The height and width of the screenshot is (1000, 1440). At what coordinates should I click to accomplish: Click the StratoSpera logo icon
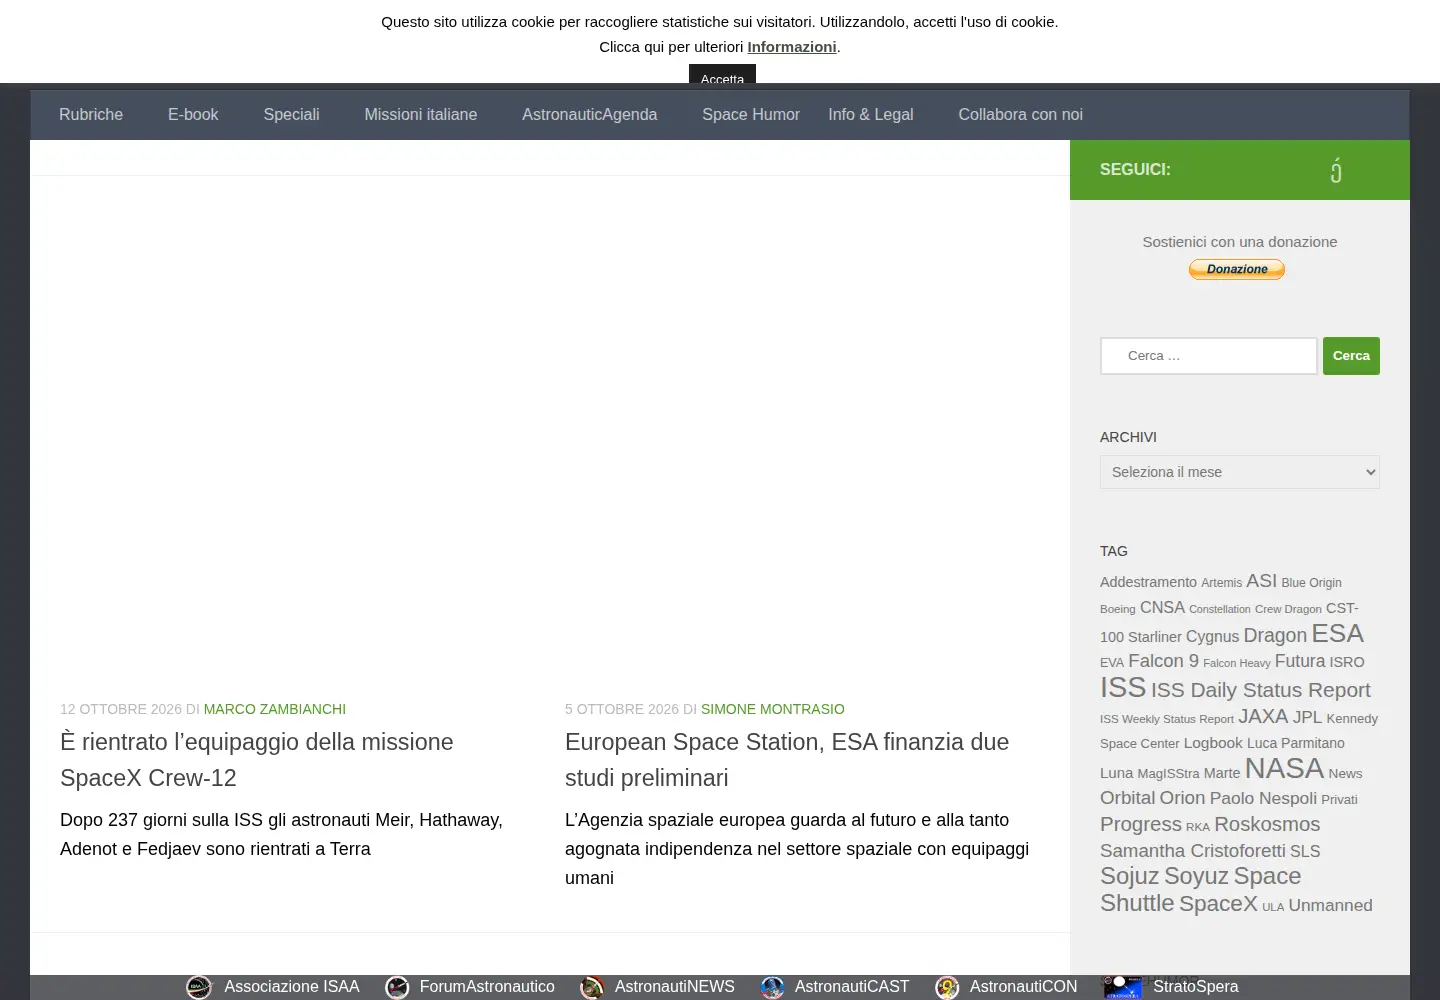1122,987
